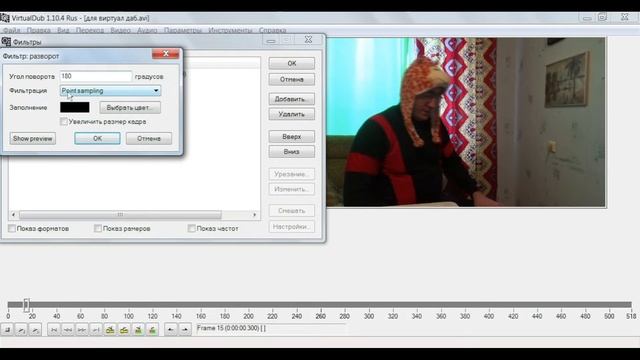Click the Выбрать цвет button
This screenshot has width=640, height=360.
point(130,108)
